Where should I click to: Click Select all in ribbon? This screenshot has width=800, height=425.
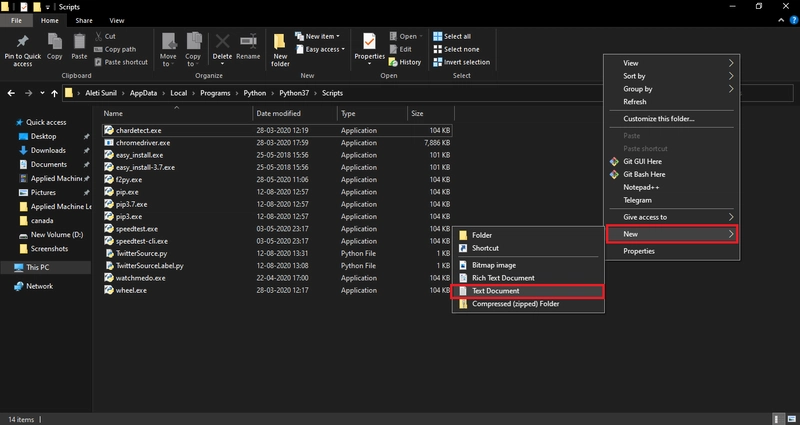(x=452, y=36)
